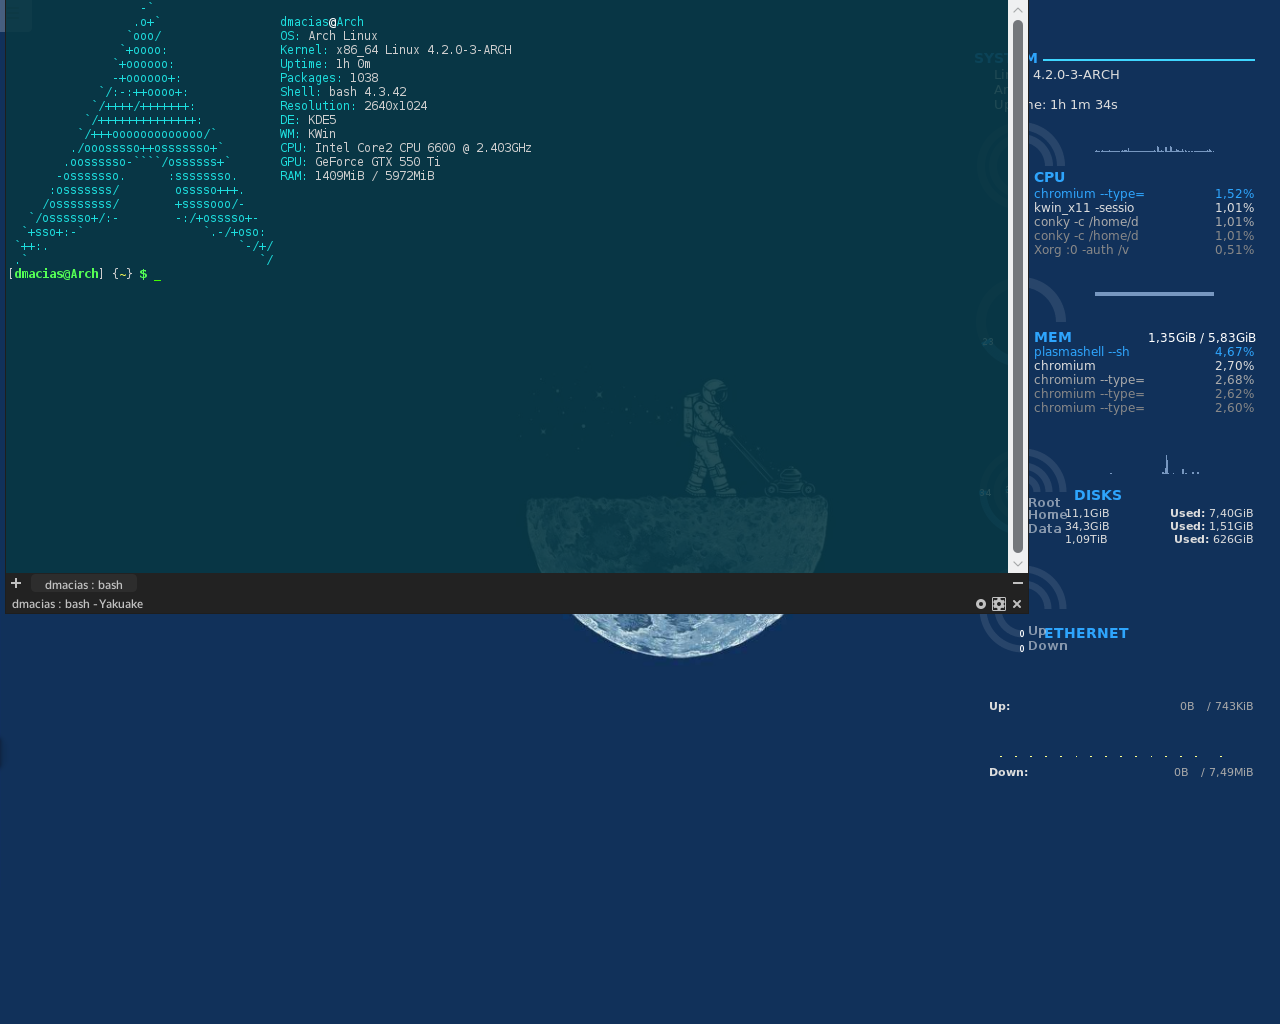Click the '1,35GiB / 5,83GiB' memory value

point(1201,338)
